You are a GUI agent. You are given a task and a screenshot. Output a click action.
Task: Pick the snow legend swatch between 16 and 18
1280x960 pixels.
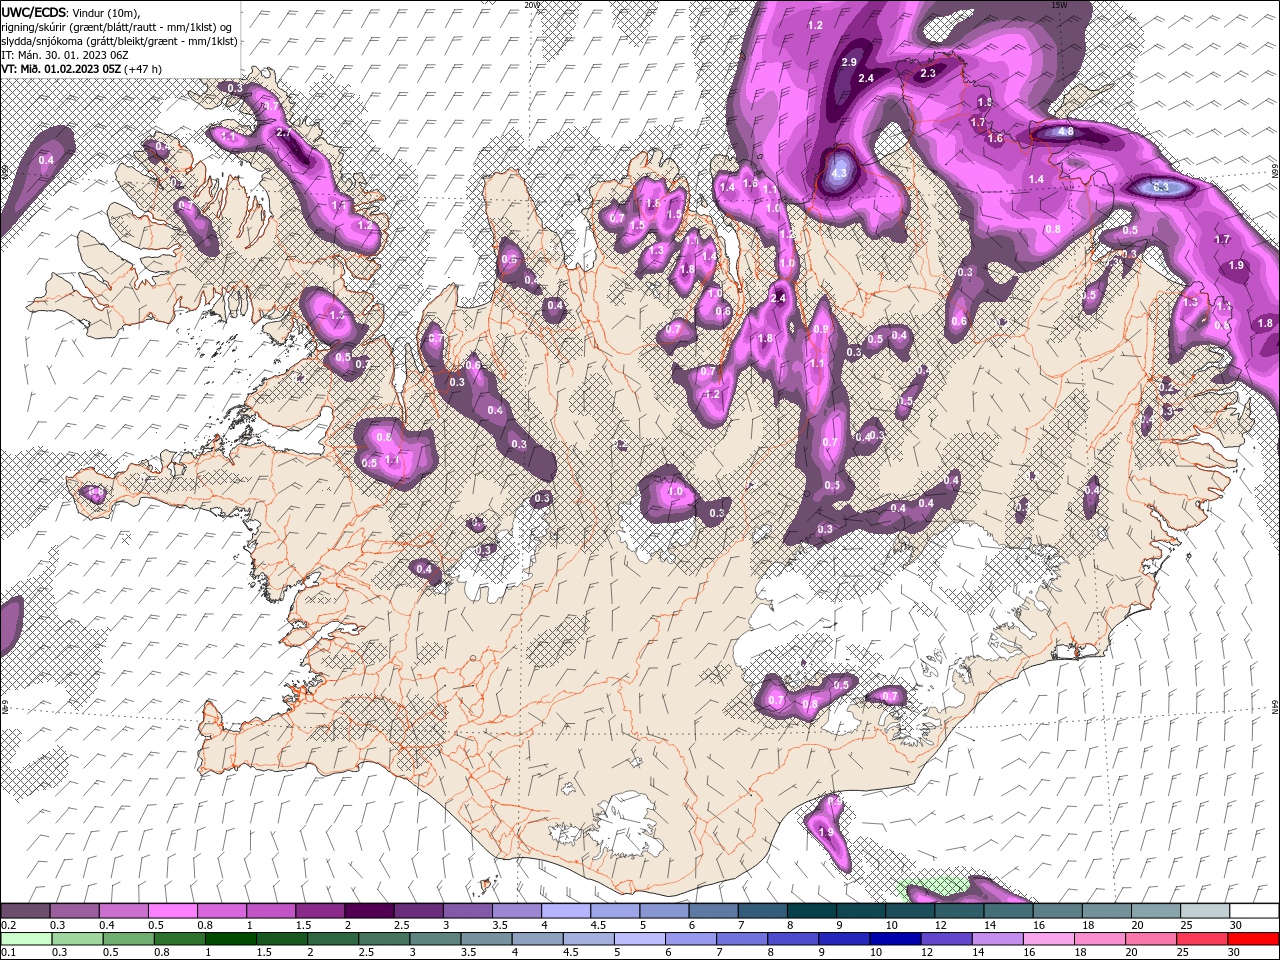[1057, 910]
